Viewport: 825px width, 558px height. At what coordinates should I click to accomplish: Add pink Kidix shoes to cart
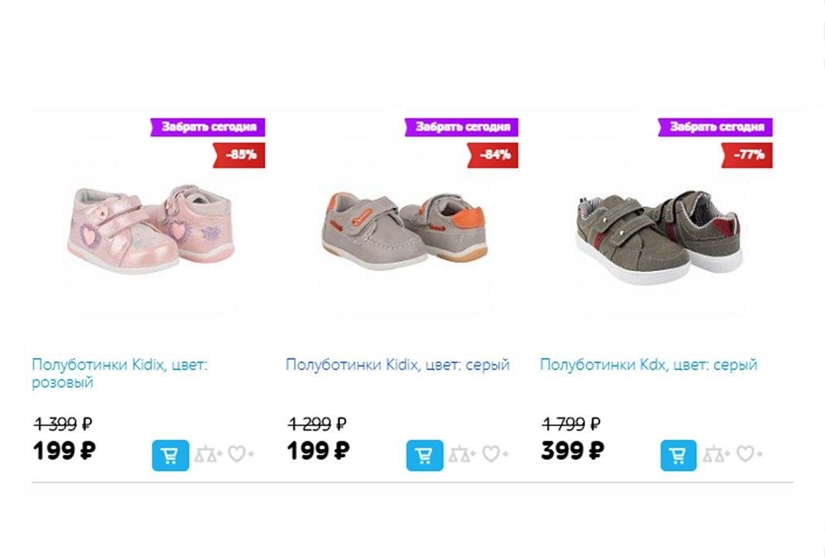[x=170, y=455]
